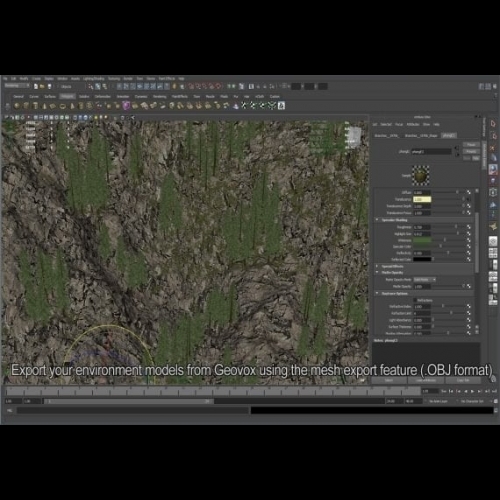The height and width of the screenshot is (500, 500).
Task: Open the Matte Opacity Mode dropdown
Action: pos(425,279)
